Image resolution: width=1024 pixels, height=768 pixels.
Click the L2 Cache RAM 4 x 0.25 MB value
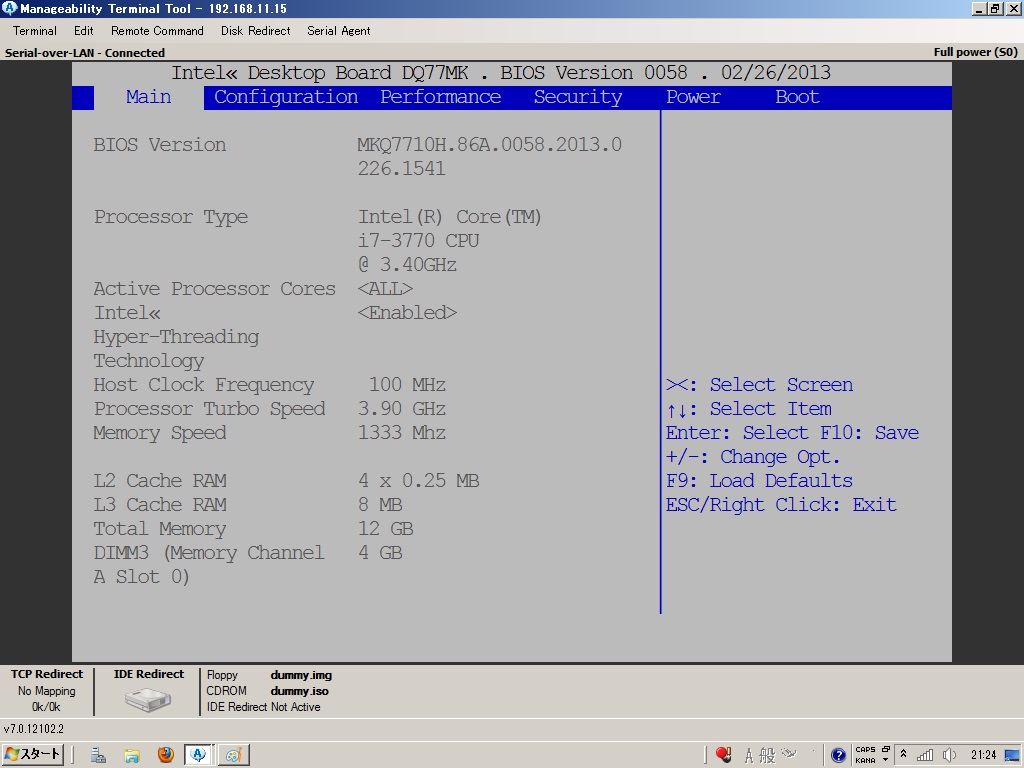419,481
